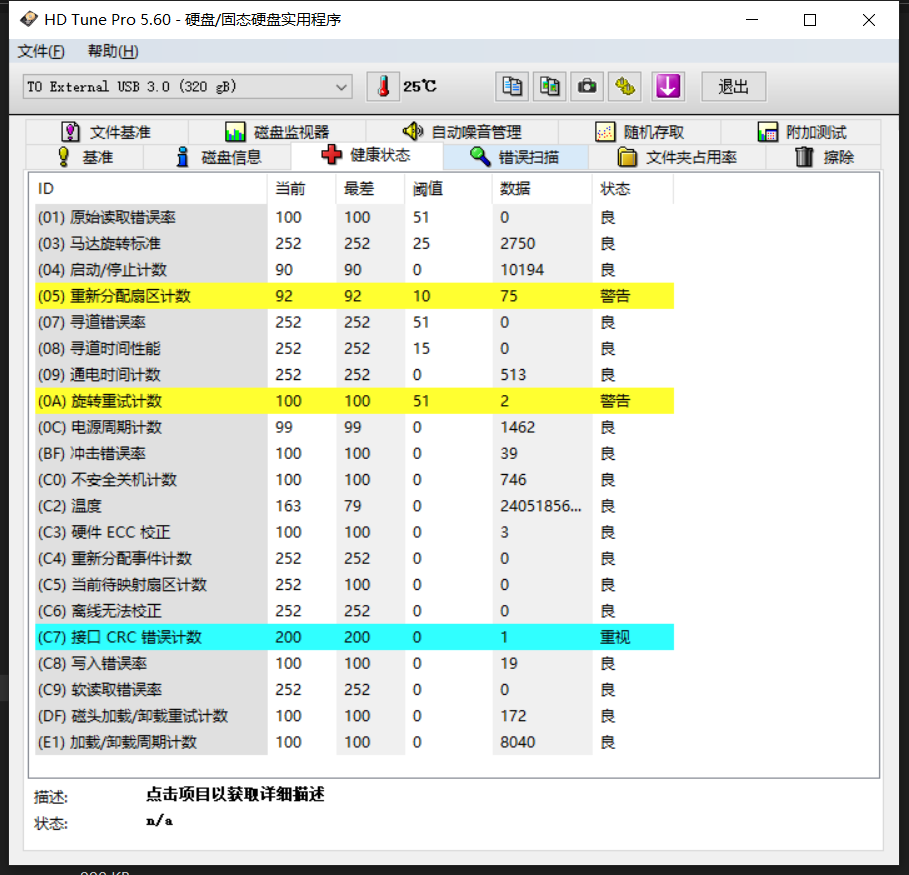909x875 pixels.
Task: Switch to the 磁盘监视器 tab
Action: coord(277,132)
